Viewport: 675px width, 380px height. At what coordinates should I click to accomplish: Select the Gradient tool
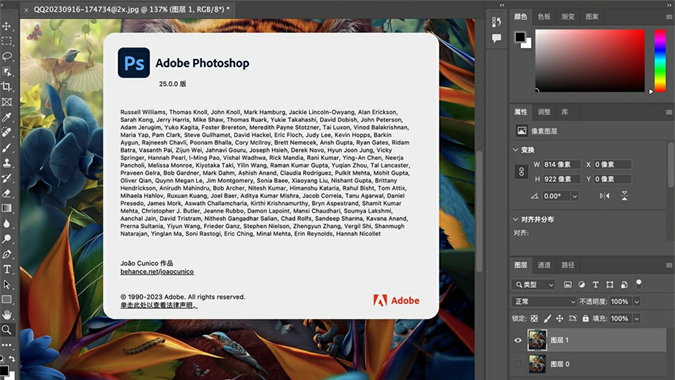[x=7, y=208]
